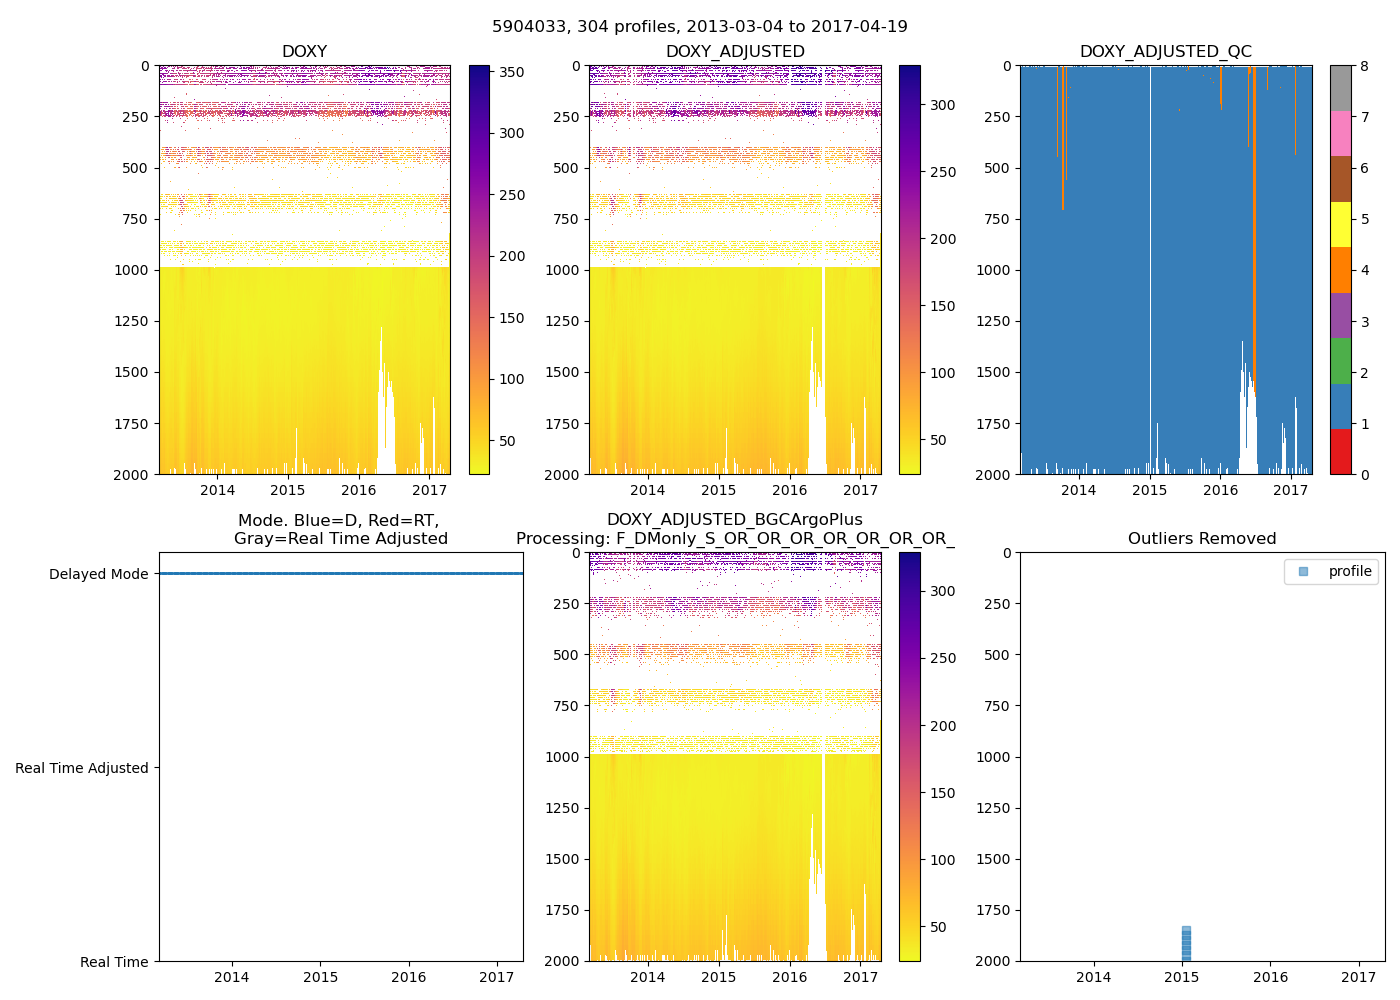
Task: Click the blue profile legend marker
Action: (x=1303, y=571)
